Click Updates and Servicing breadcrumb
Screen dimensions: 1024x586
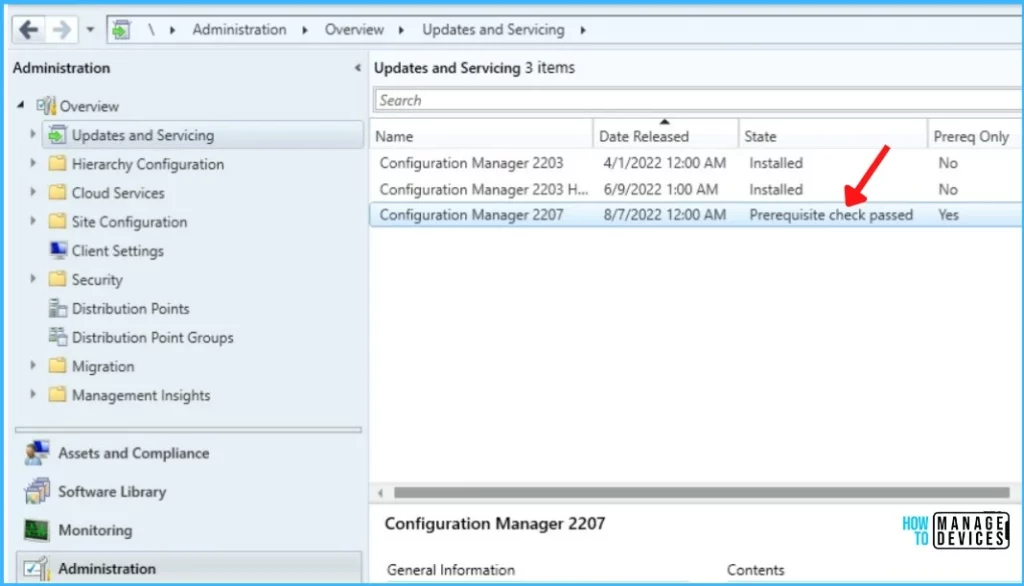(493, 29)
